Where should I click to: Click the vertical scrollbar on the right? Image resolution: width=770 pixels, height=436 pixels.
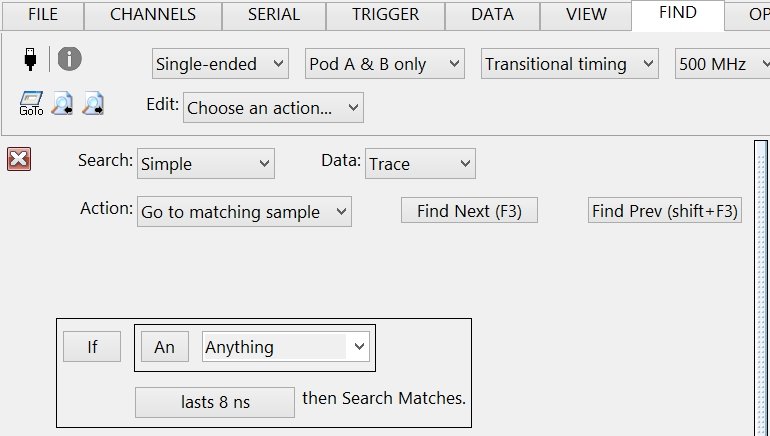tap(759, 290)
